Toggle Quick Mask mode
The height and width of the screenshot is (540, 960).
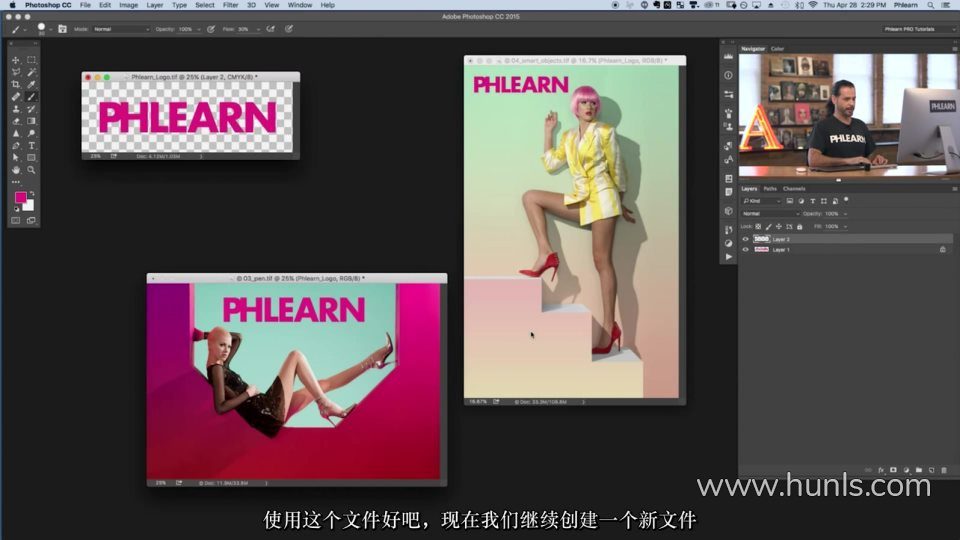[16, 220]
